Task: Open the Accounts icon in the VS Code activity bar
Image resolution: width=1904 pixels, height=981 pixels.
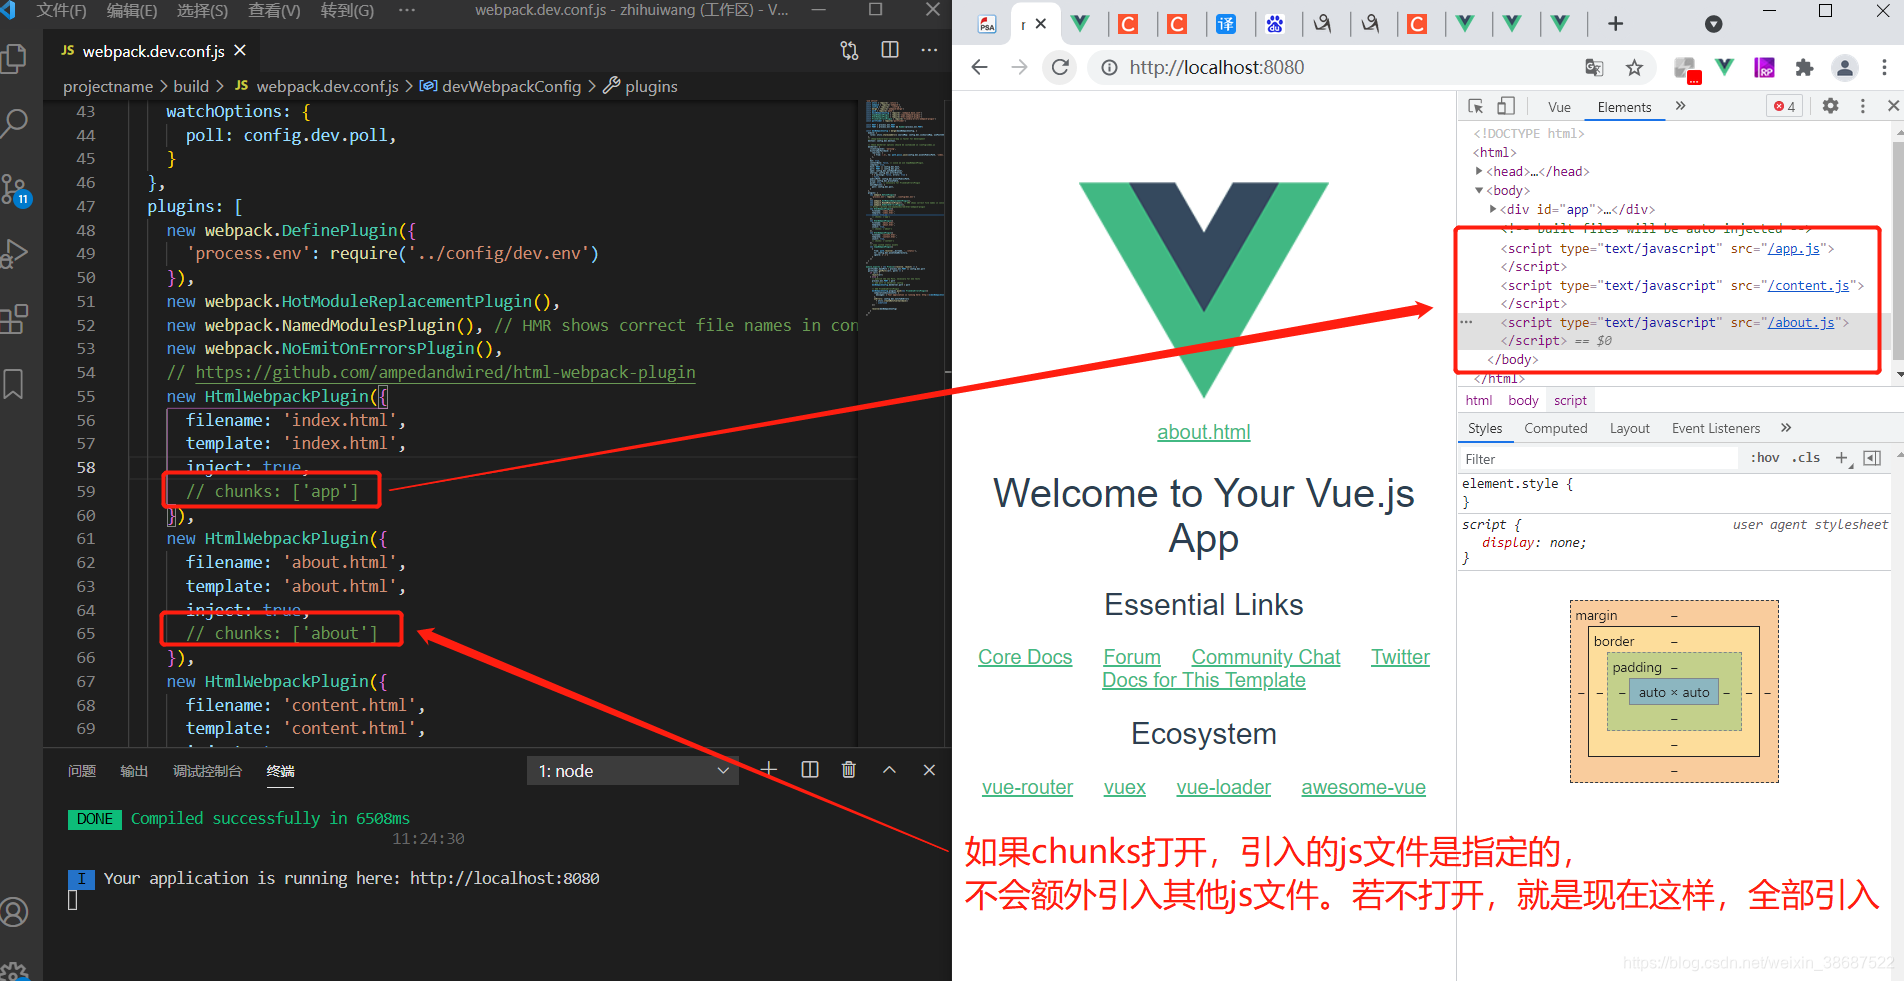Action: click(14, 912)
